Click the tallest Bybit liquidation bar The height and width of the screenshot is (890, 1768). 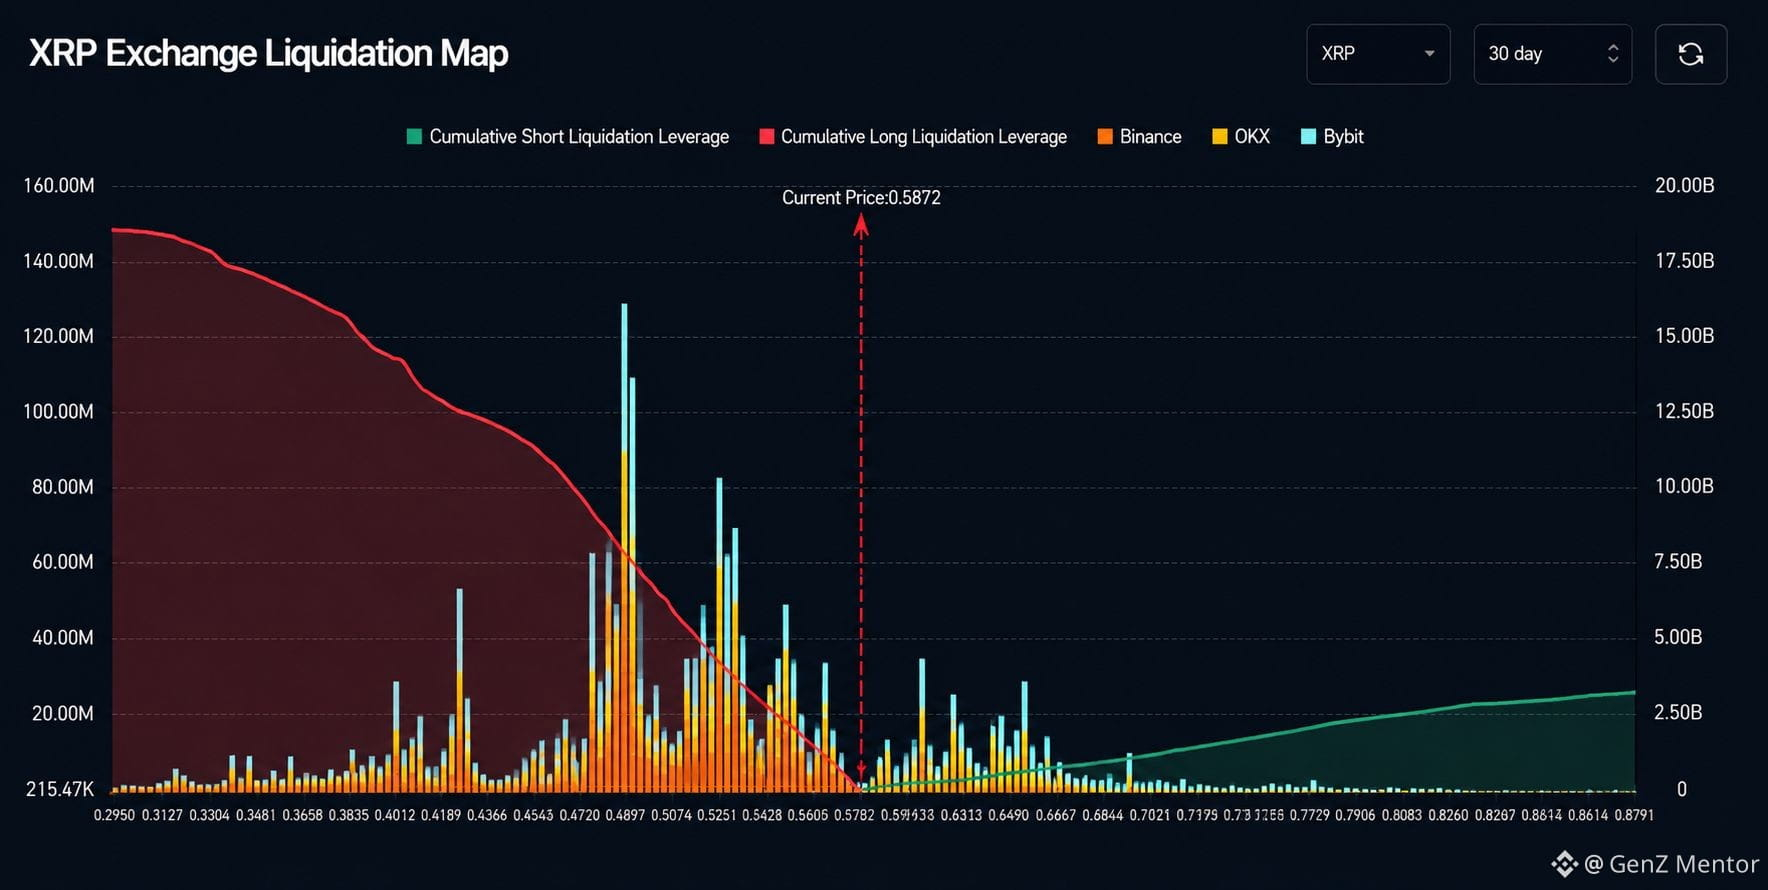625,376
